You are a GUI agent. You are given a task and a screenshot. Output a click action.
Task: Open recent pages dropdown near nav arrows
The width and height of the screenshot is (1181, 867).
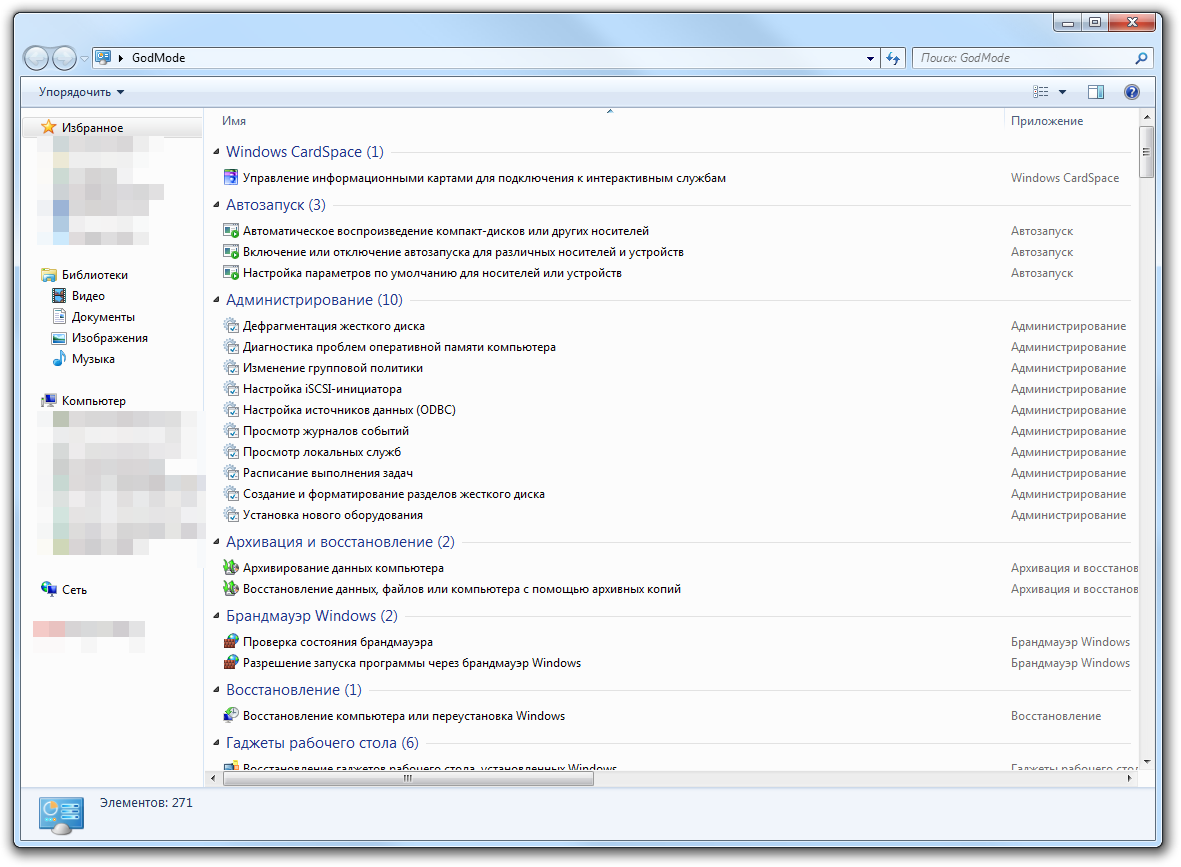(84, 58)
